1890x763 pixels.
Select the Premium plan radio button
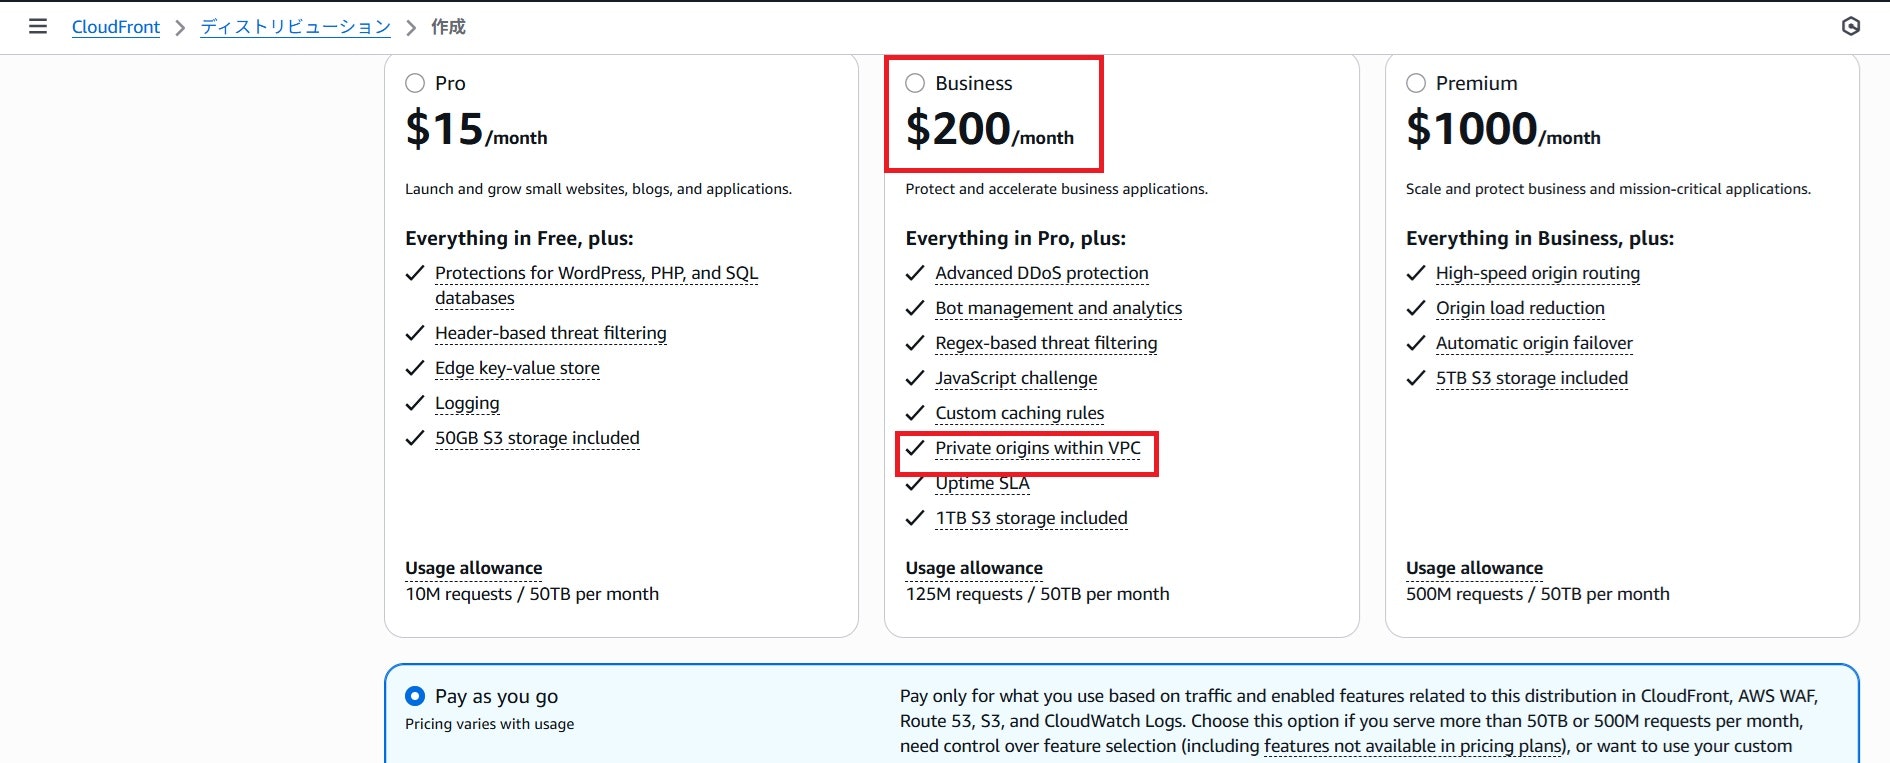coord(1416,83)
